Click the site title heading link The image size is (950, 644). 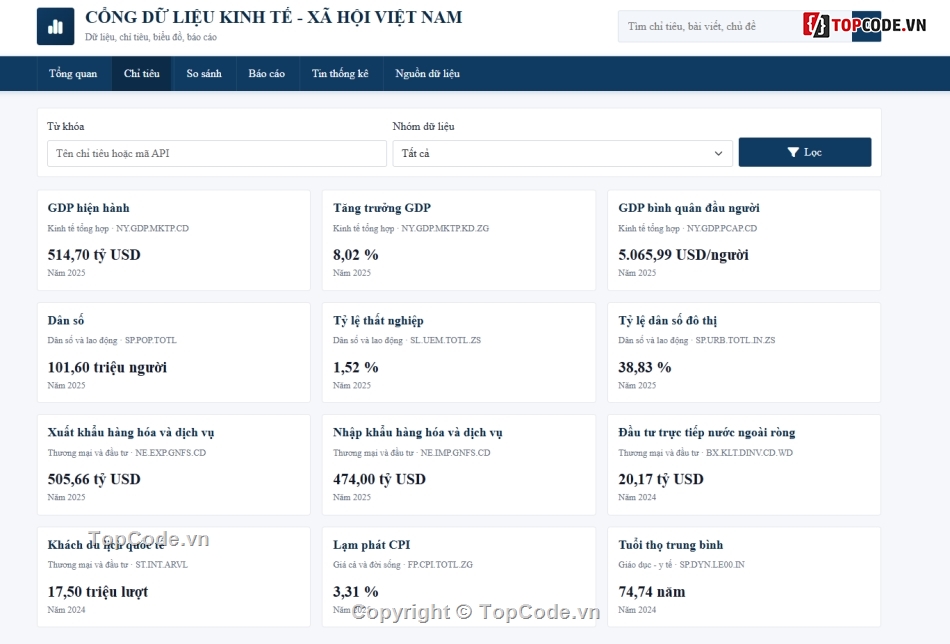[x=273, y=17]
